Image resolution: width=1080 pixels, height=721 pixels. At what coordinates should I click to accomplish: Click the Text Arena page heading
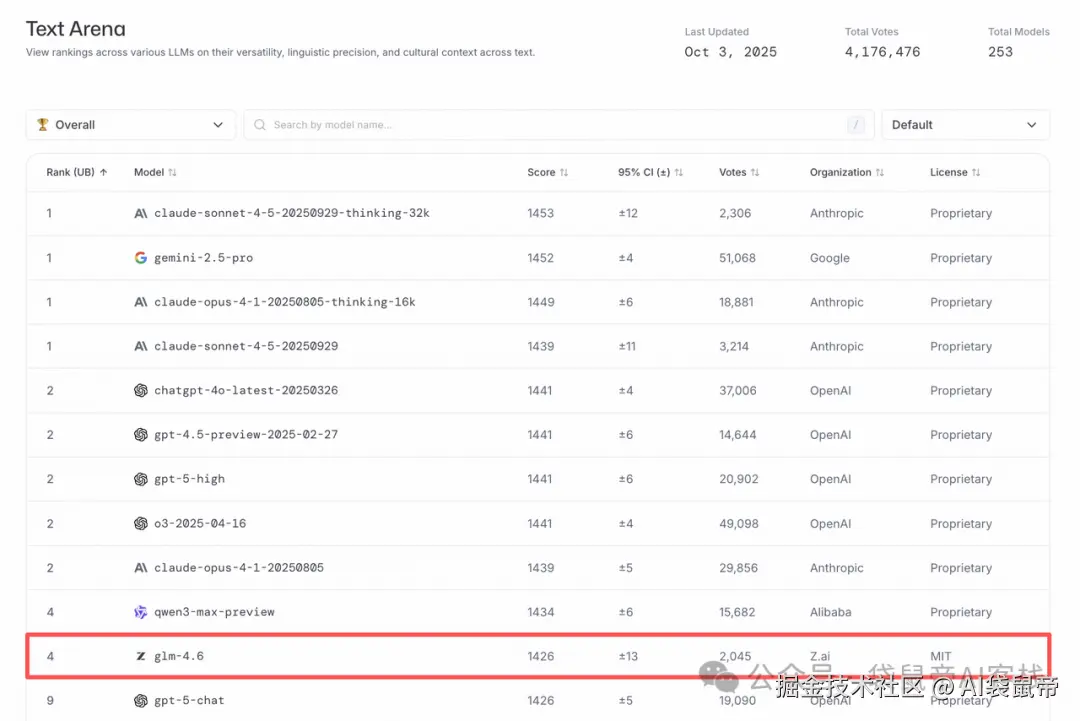point(76,29)
